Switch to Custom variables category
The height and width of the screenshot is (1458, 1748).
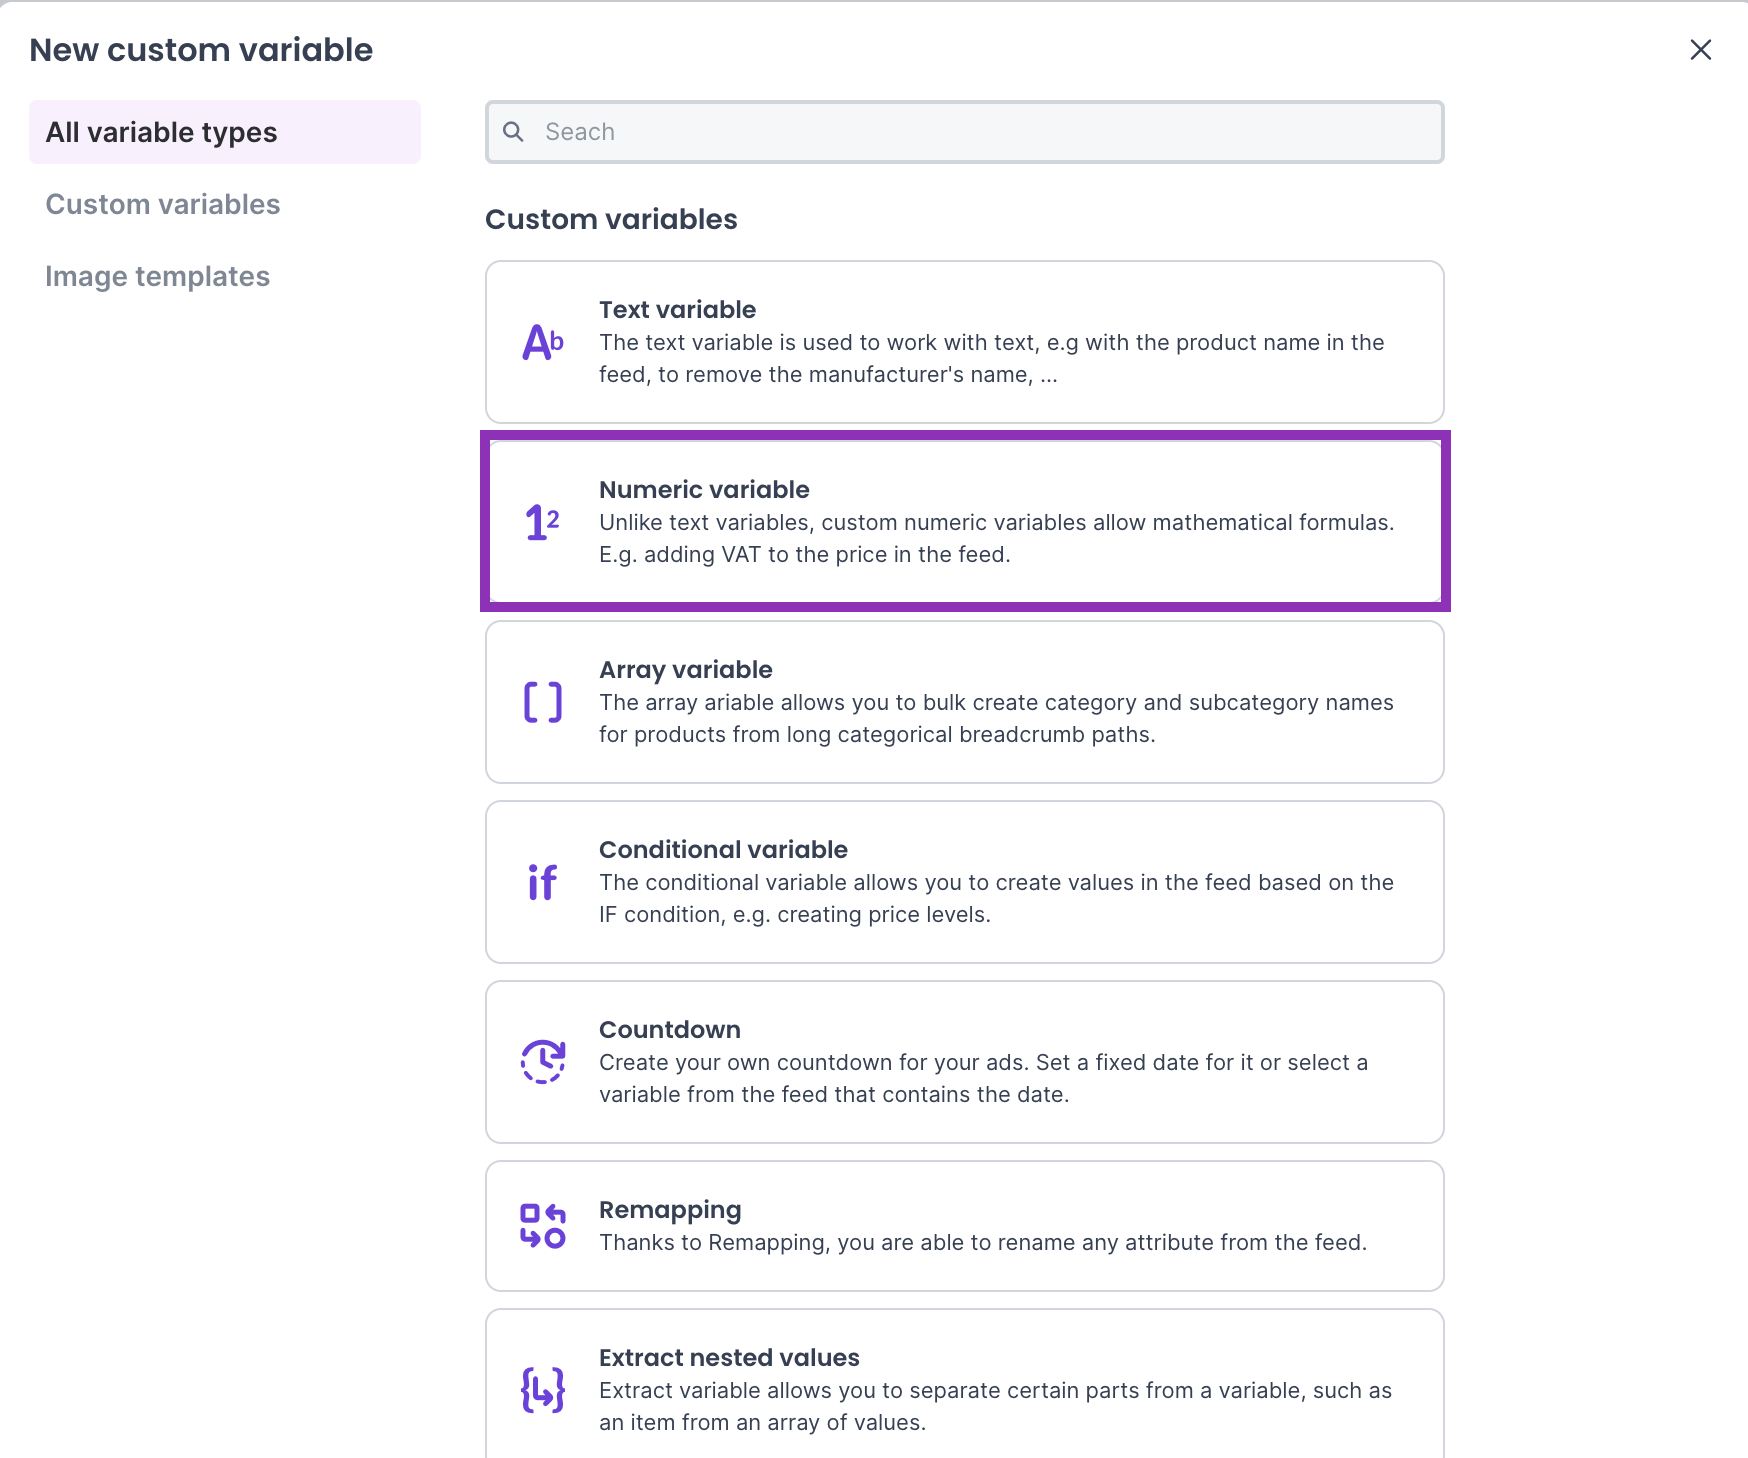pos(163,204)
